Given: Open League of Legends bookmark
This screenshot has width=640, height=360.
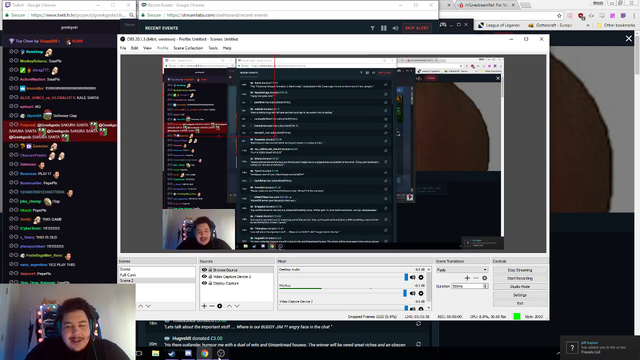Looking at the screenshot, I should point(499,25).
